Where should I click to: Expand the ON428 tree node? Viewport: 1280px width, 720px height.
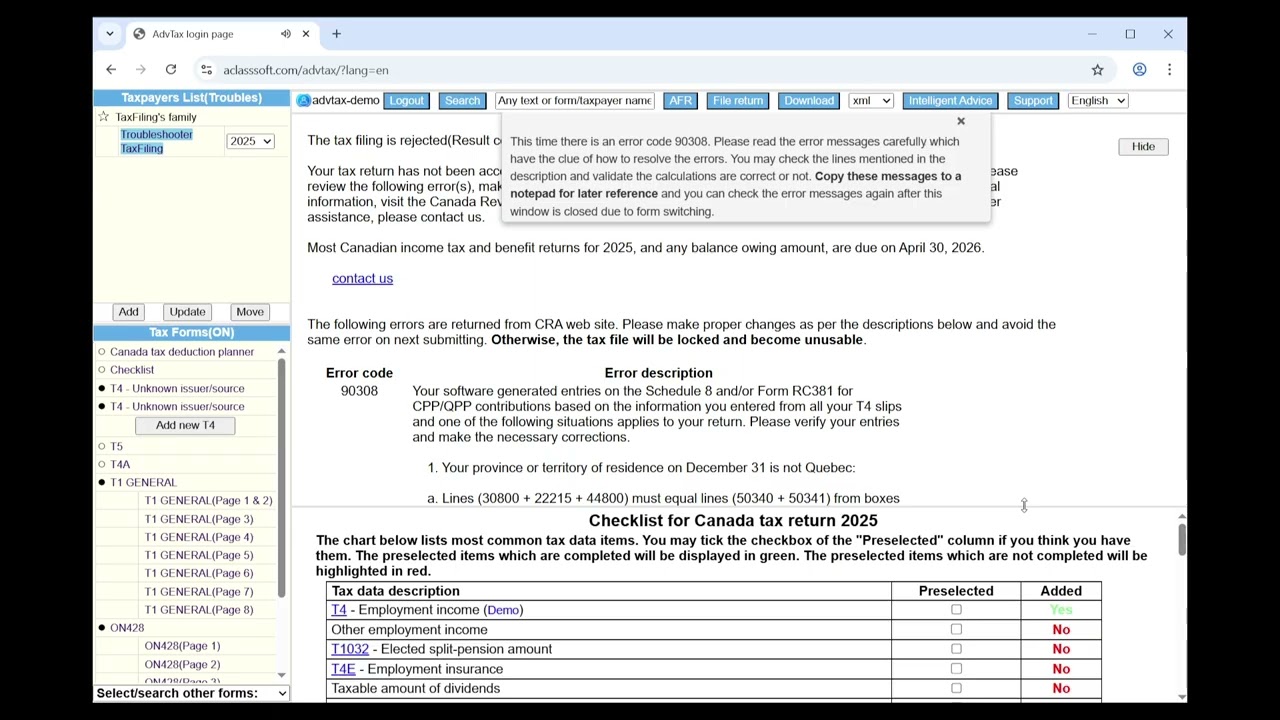click(x=101, y=628)
